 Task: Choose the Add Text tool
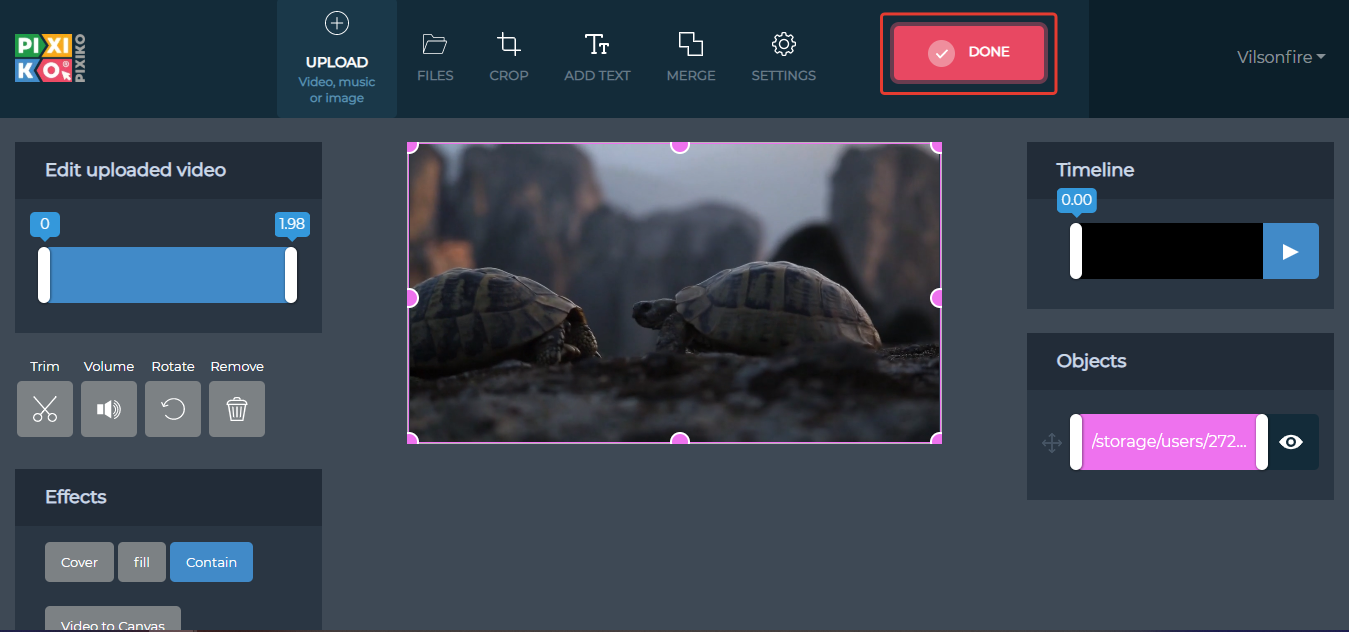pos(597,58)
